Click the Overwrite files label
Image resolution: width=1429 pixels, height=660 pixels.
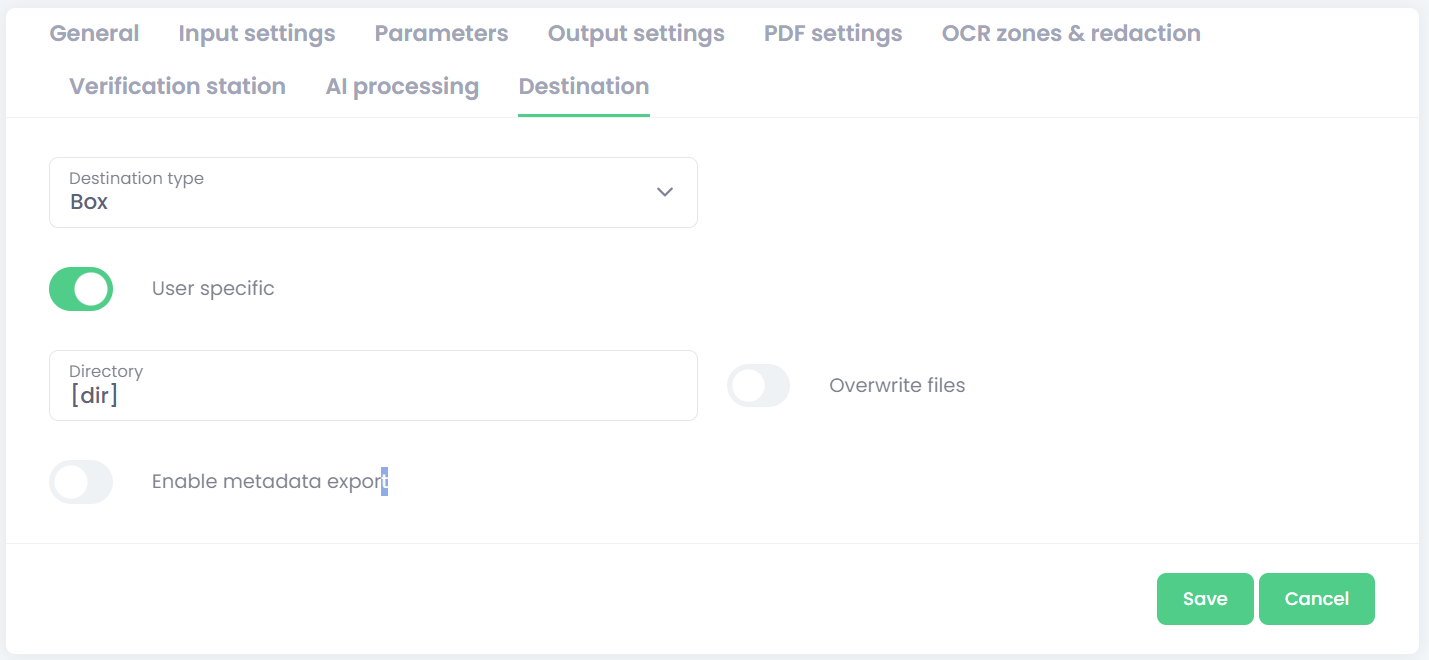click(896, 386)
